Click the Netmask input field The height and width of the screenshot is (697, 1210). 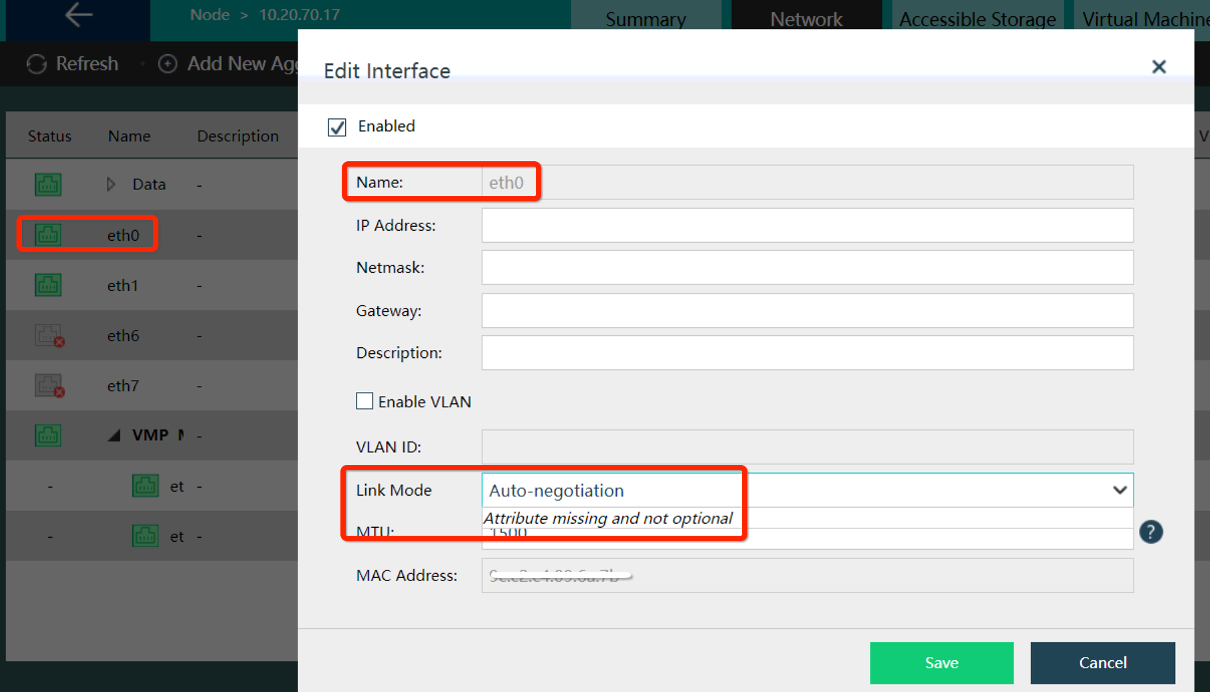point(807,267)
